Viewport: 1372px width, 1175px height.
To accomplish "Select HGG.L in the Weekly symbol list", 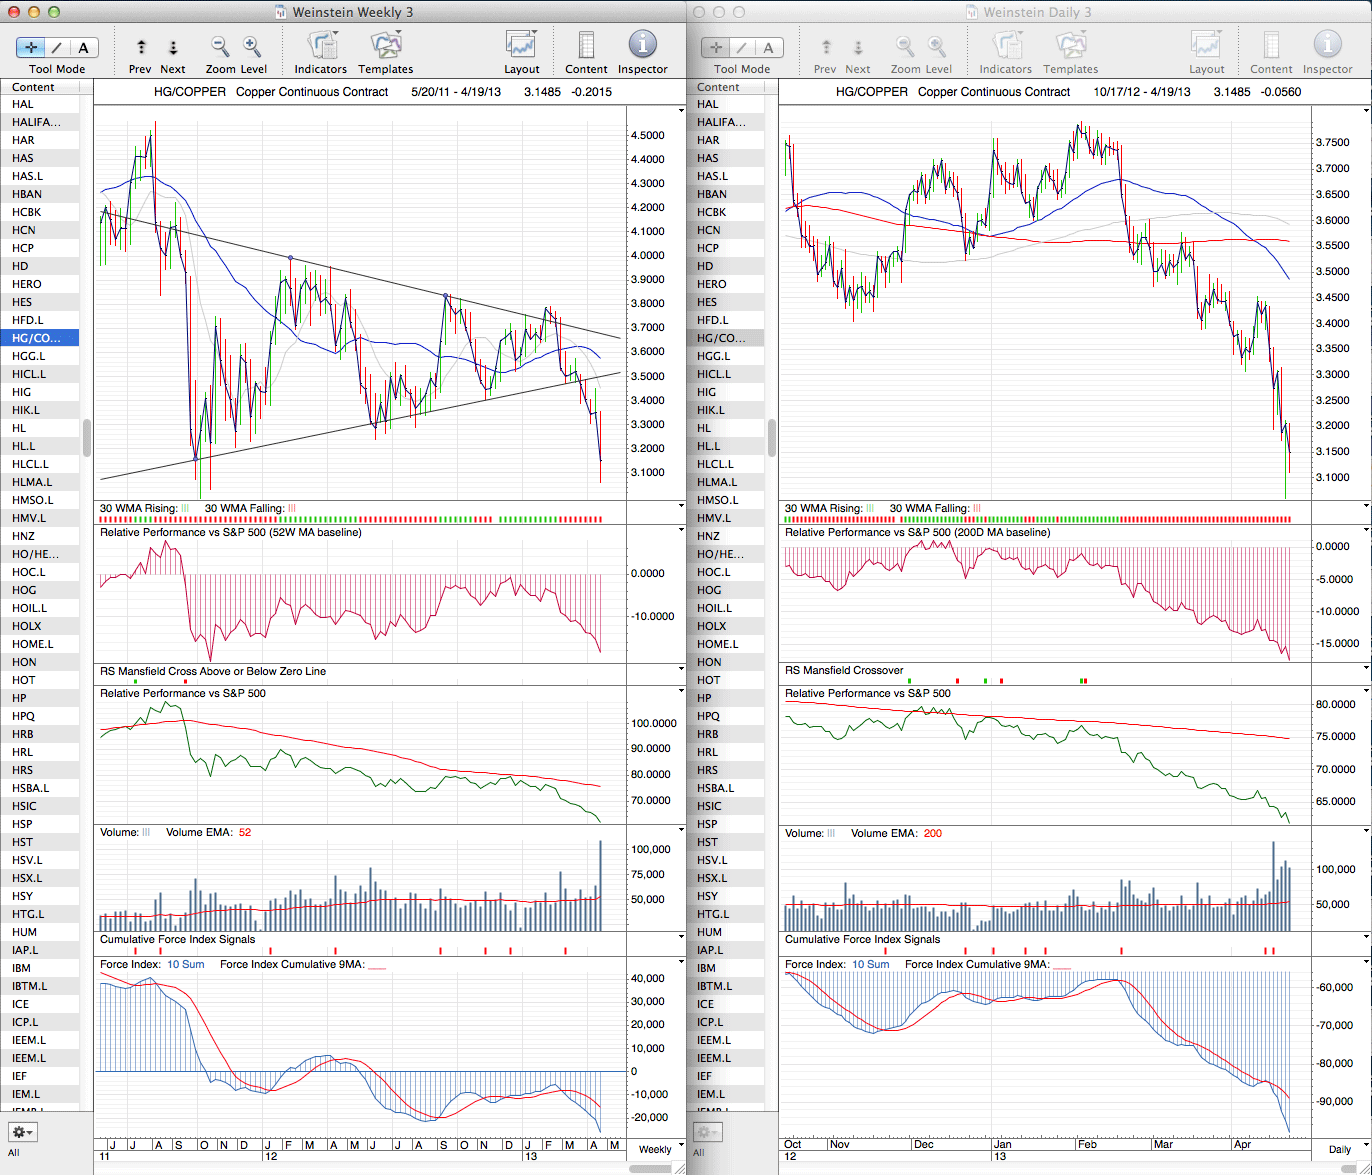I will (x=29, y=356).
